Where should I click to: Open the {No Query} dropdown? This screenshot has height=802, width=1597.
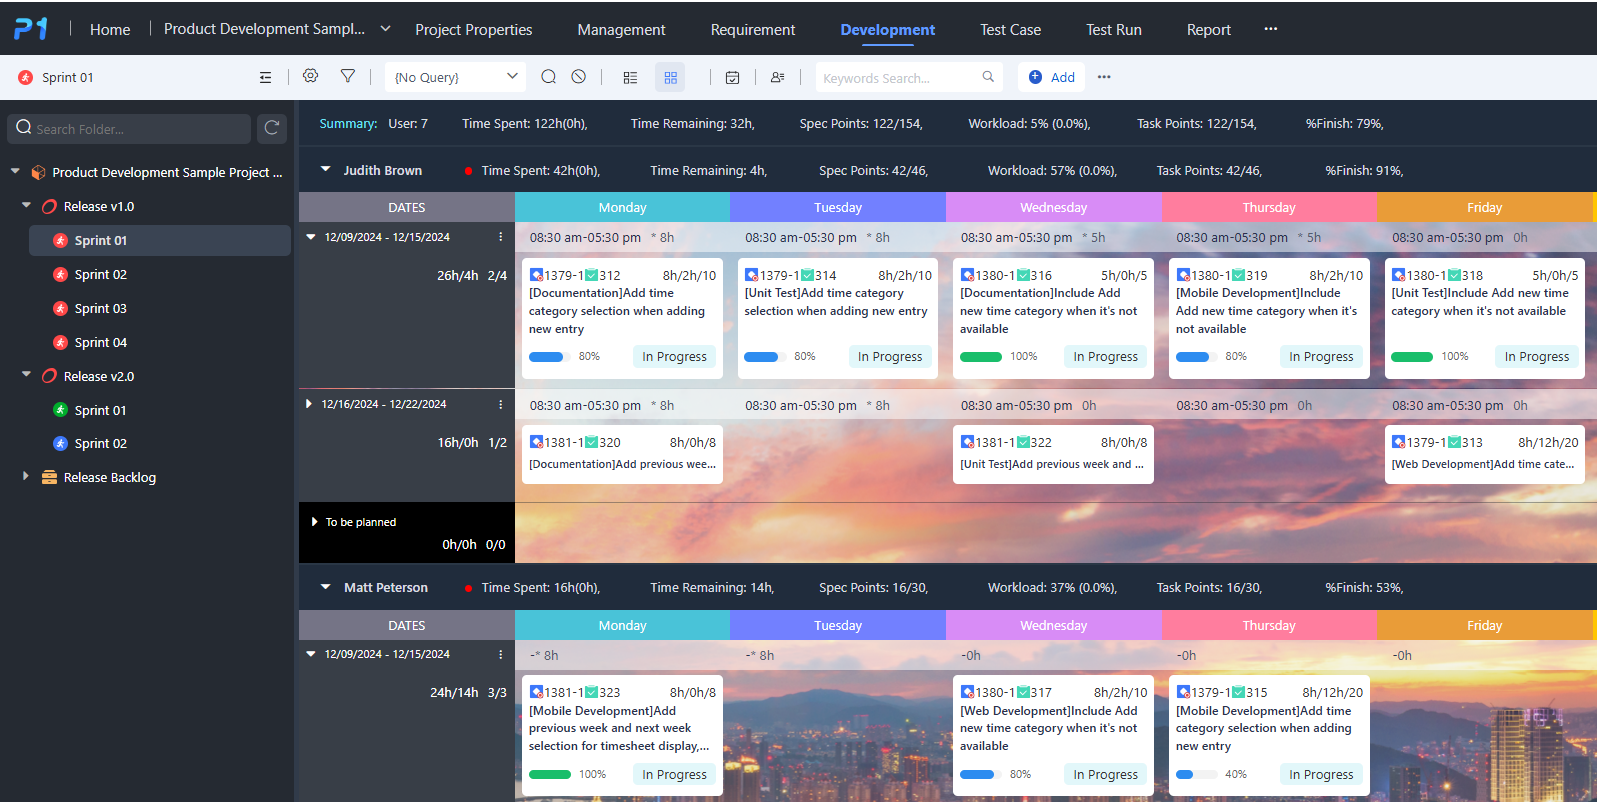455,77
